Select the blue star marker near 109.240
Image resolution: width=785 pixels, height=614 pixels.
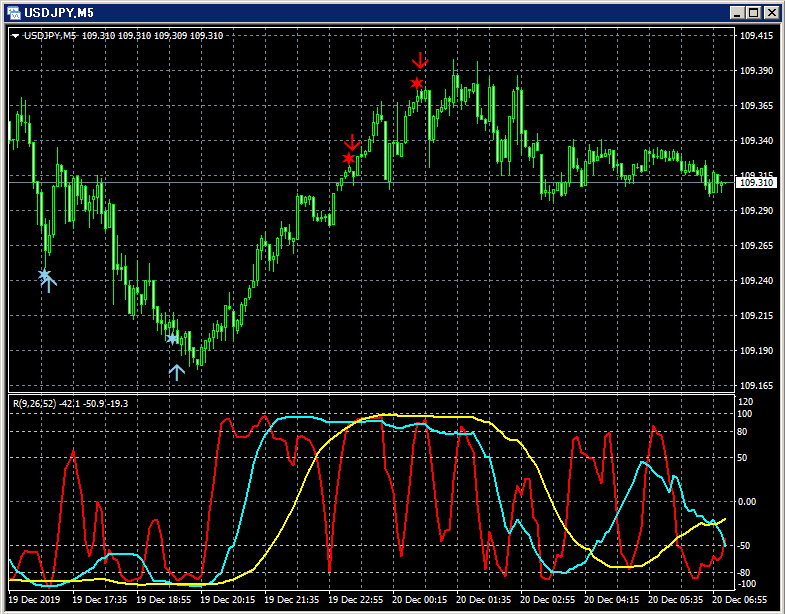coord(45,274)
